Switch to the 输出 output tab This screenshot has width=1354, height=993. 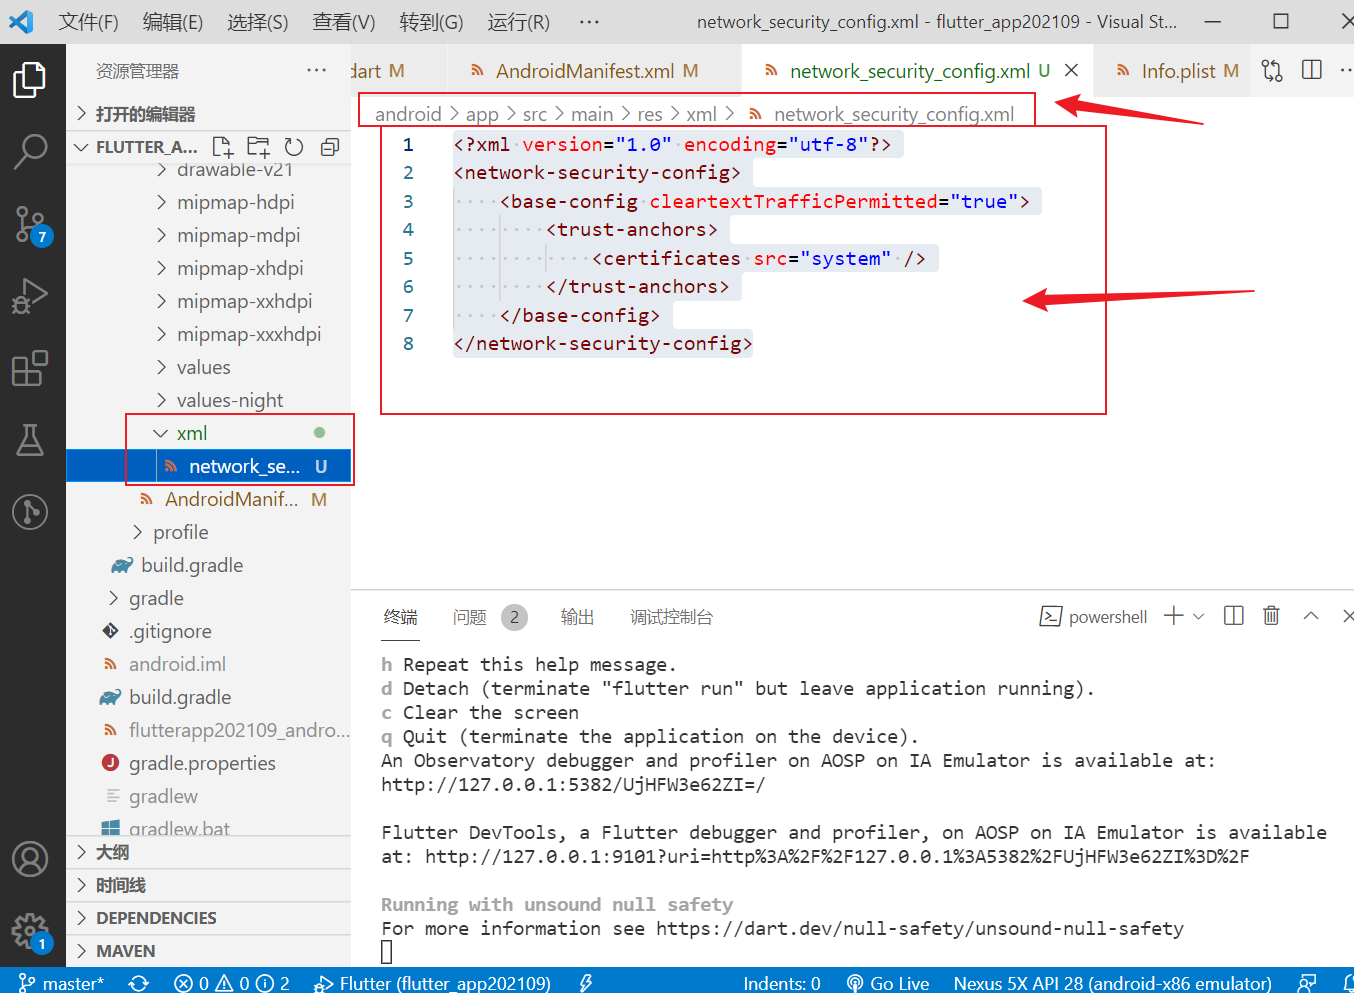[577, 617]
